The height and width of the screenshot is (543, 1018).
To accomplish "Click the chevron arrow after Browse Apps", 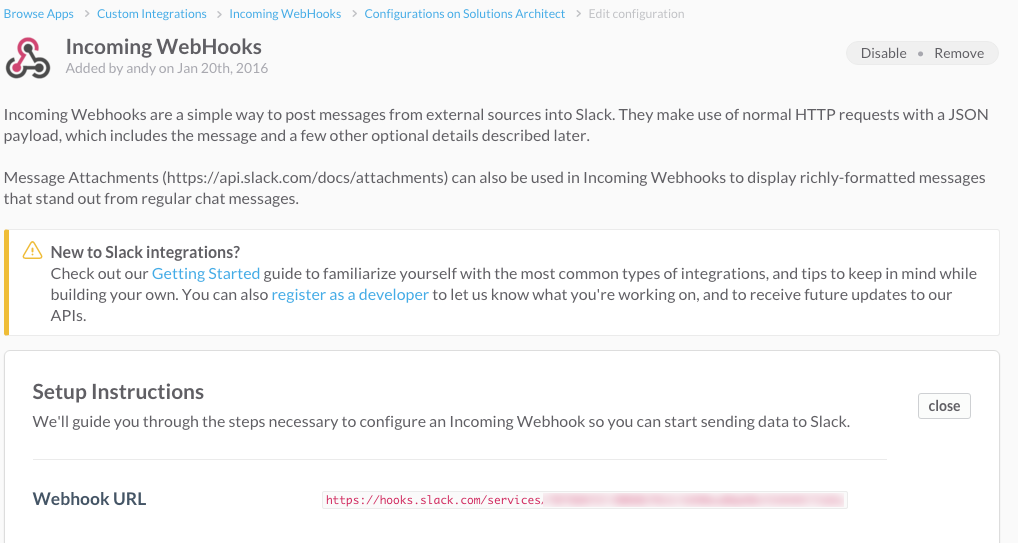I will pos(86,14).
